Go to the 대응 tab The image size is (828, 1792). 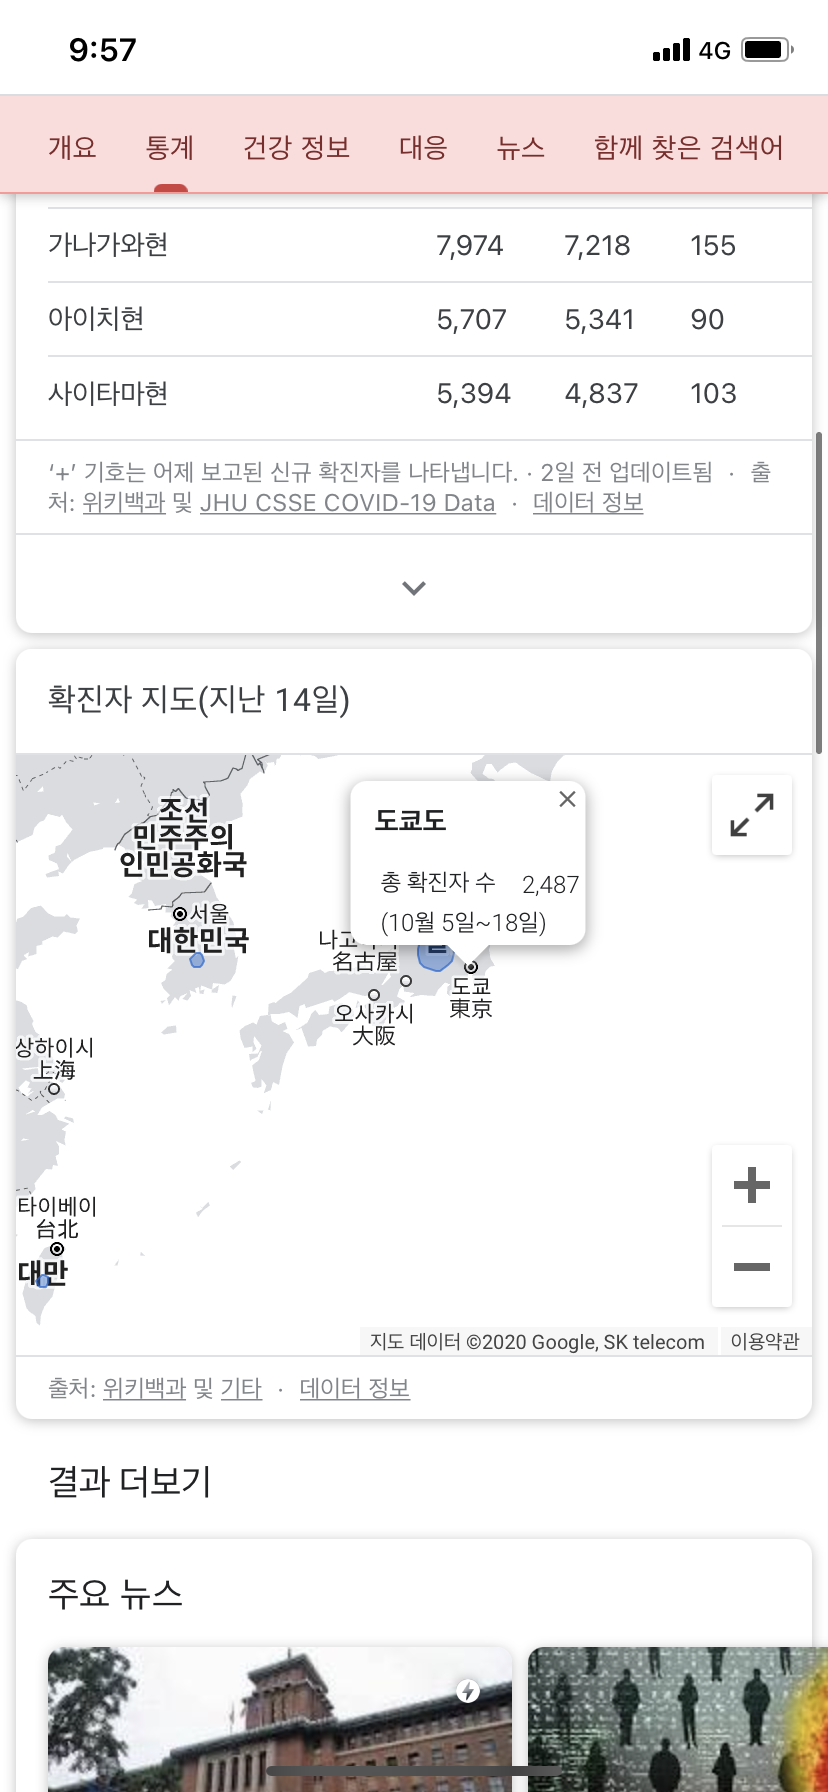click(423, 148)
